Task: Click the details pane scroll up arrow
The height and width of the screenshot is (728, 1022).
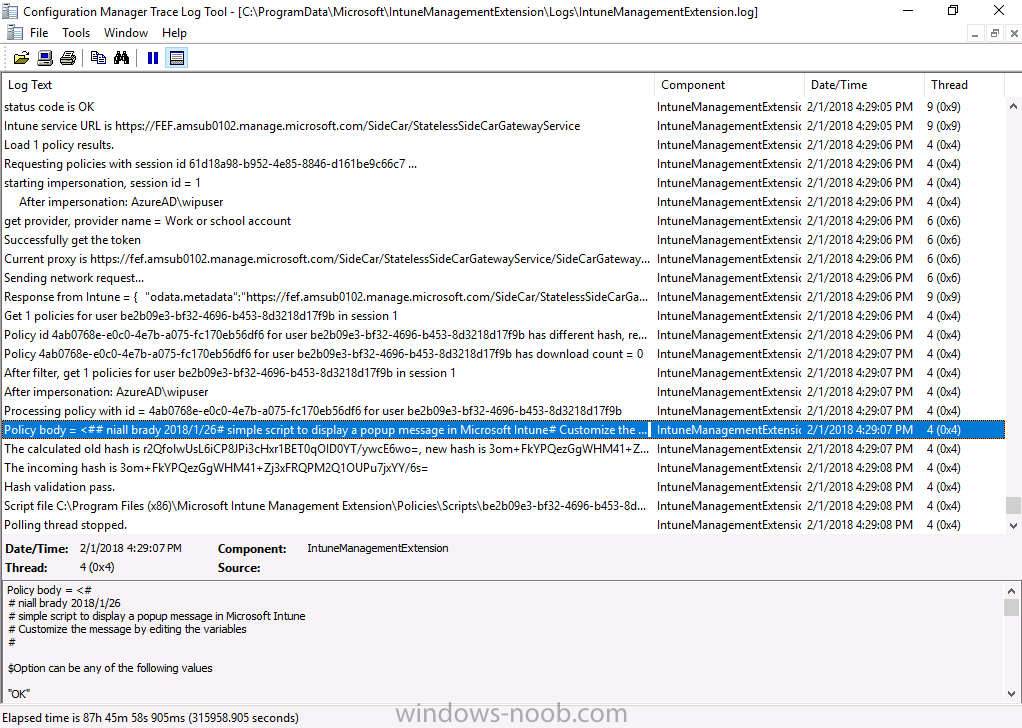Action: (x=1012, y=591)
